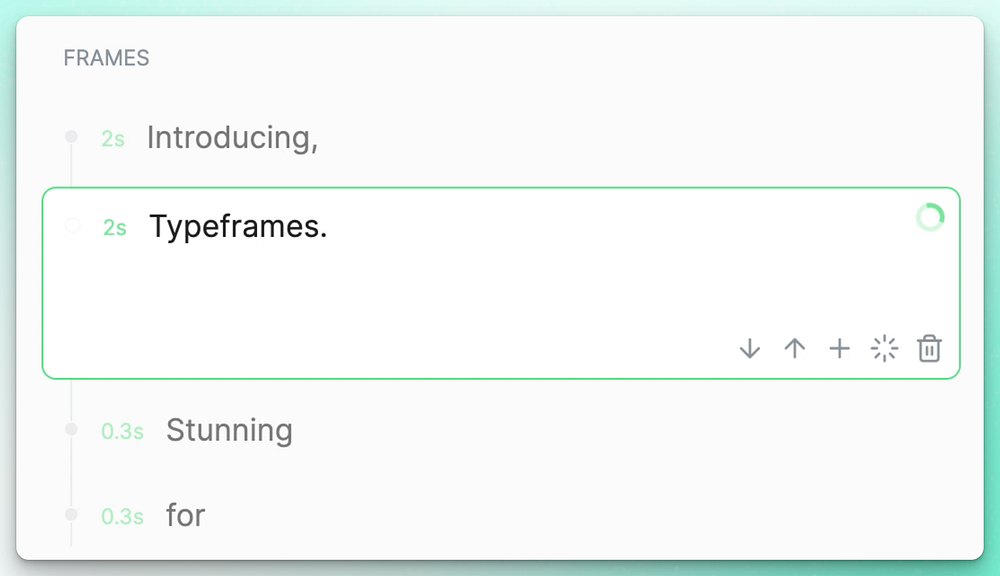Click the timeline dot beside 'for'

[71, 514]
